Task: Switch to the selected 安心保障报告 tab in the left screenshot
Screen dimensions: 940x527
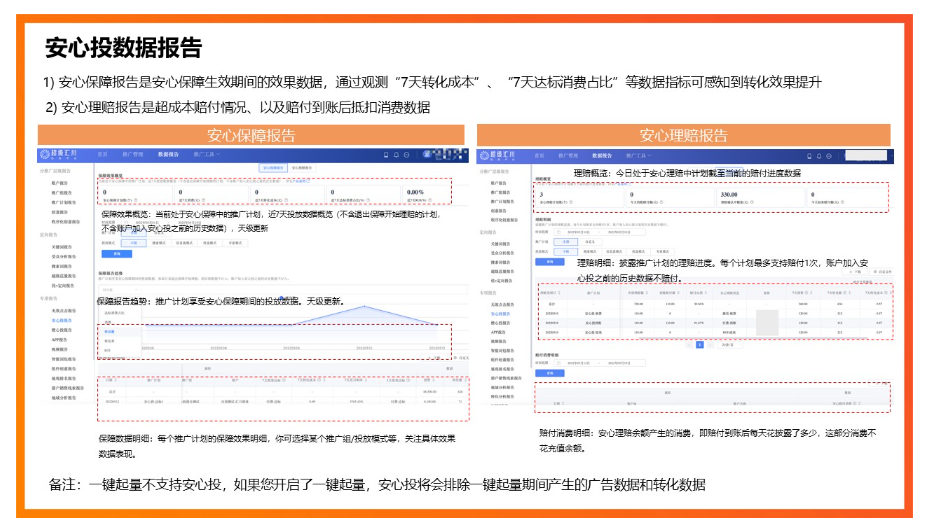Action: point(273,168)
